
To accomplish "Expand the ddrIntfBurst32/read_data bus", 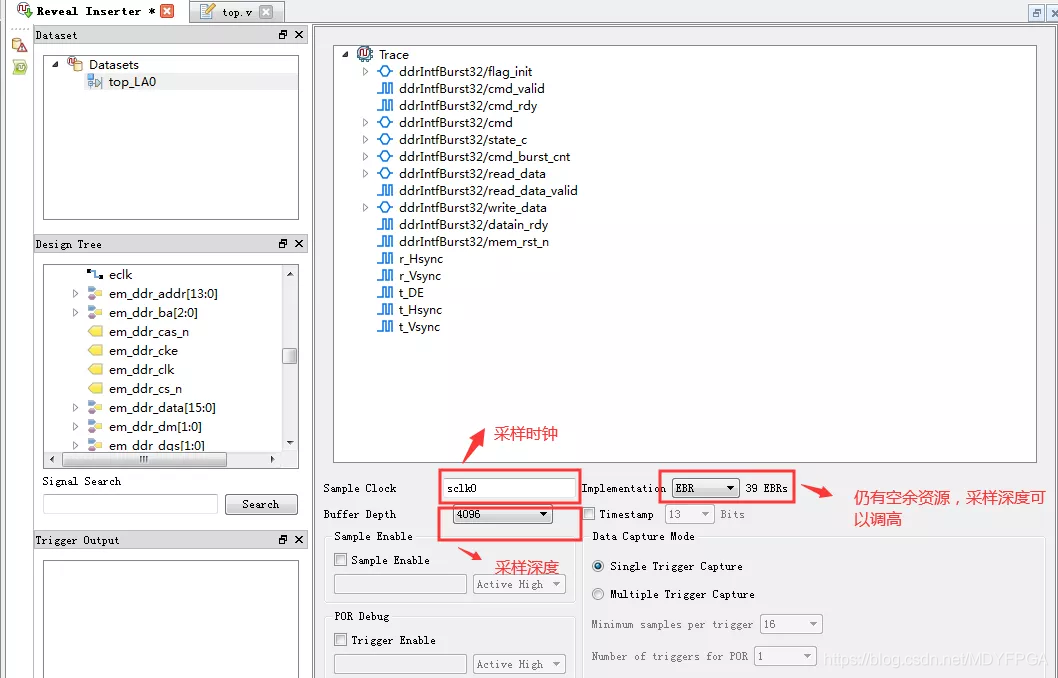I will 365,173.
